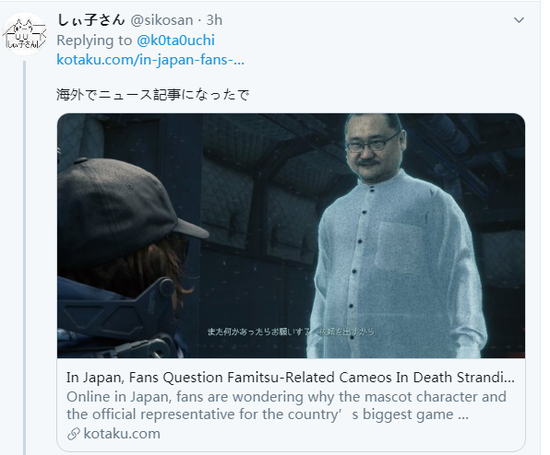The width and height of the screenshot is (550, 455).
Task: Open the Death Stranding preview card image
Action: 291,235
